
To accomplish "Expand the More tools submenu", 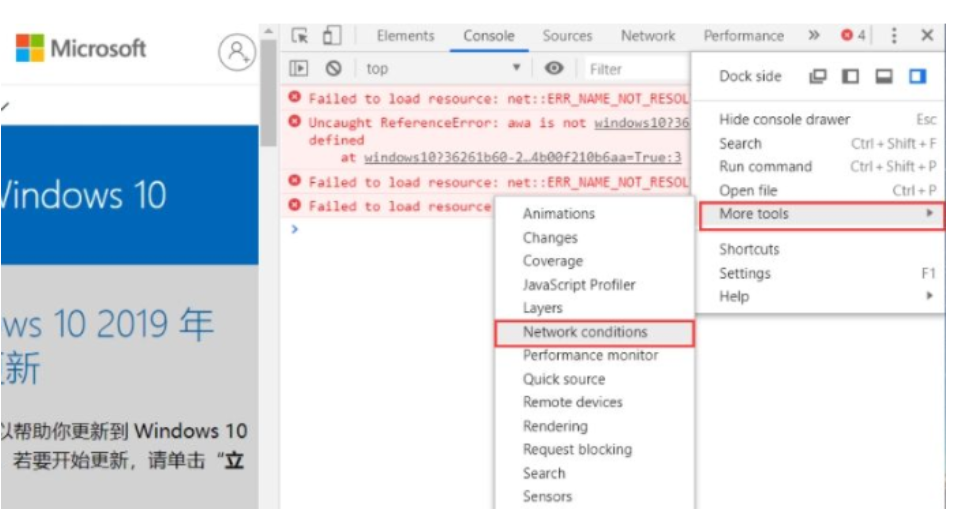I will click(x=820, y=214).
